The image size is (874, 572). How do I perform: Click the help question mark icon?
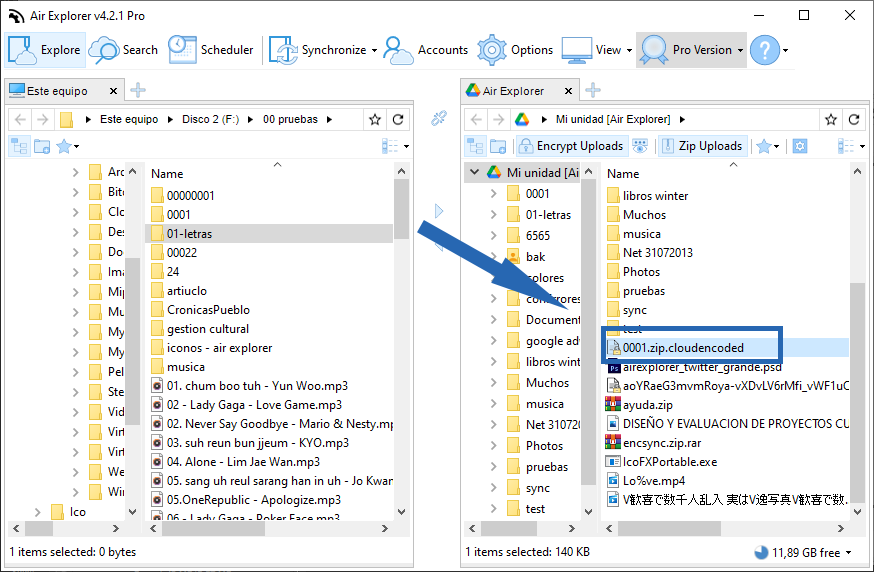click(765, 50)
